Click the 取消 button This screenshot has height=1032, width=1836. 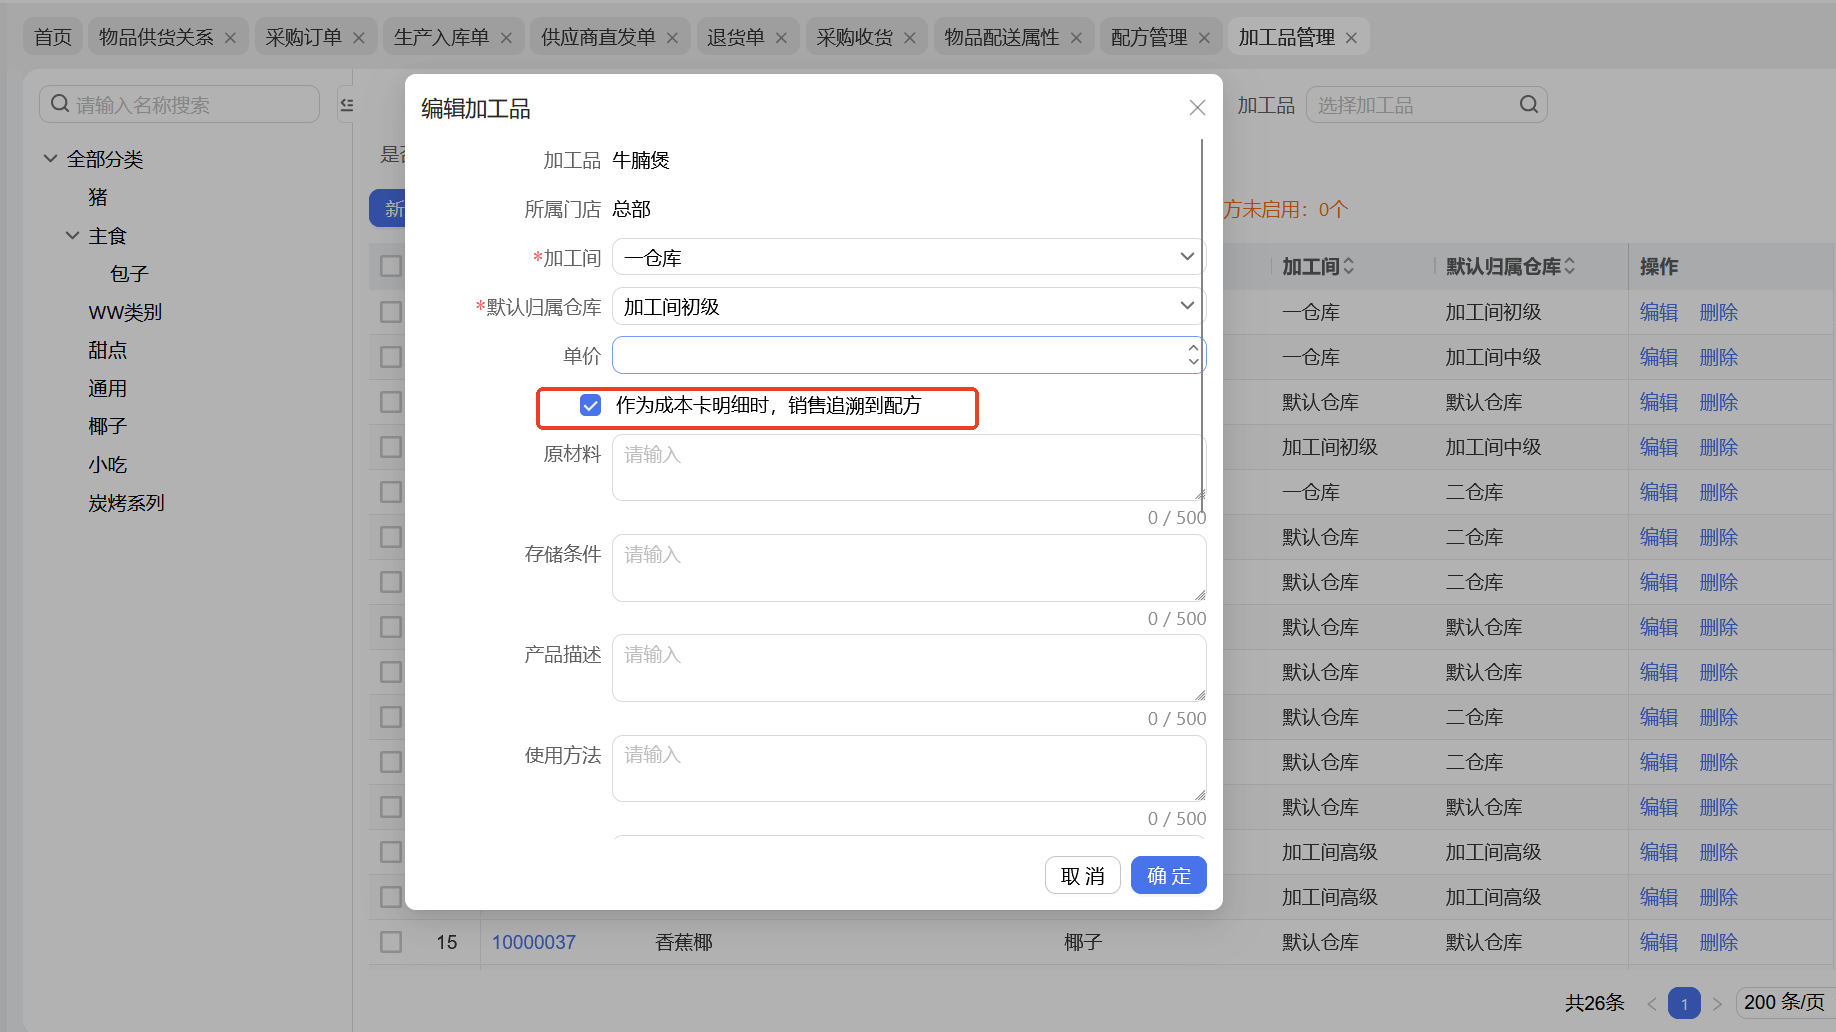1082,875
